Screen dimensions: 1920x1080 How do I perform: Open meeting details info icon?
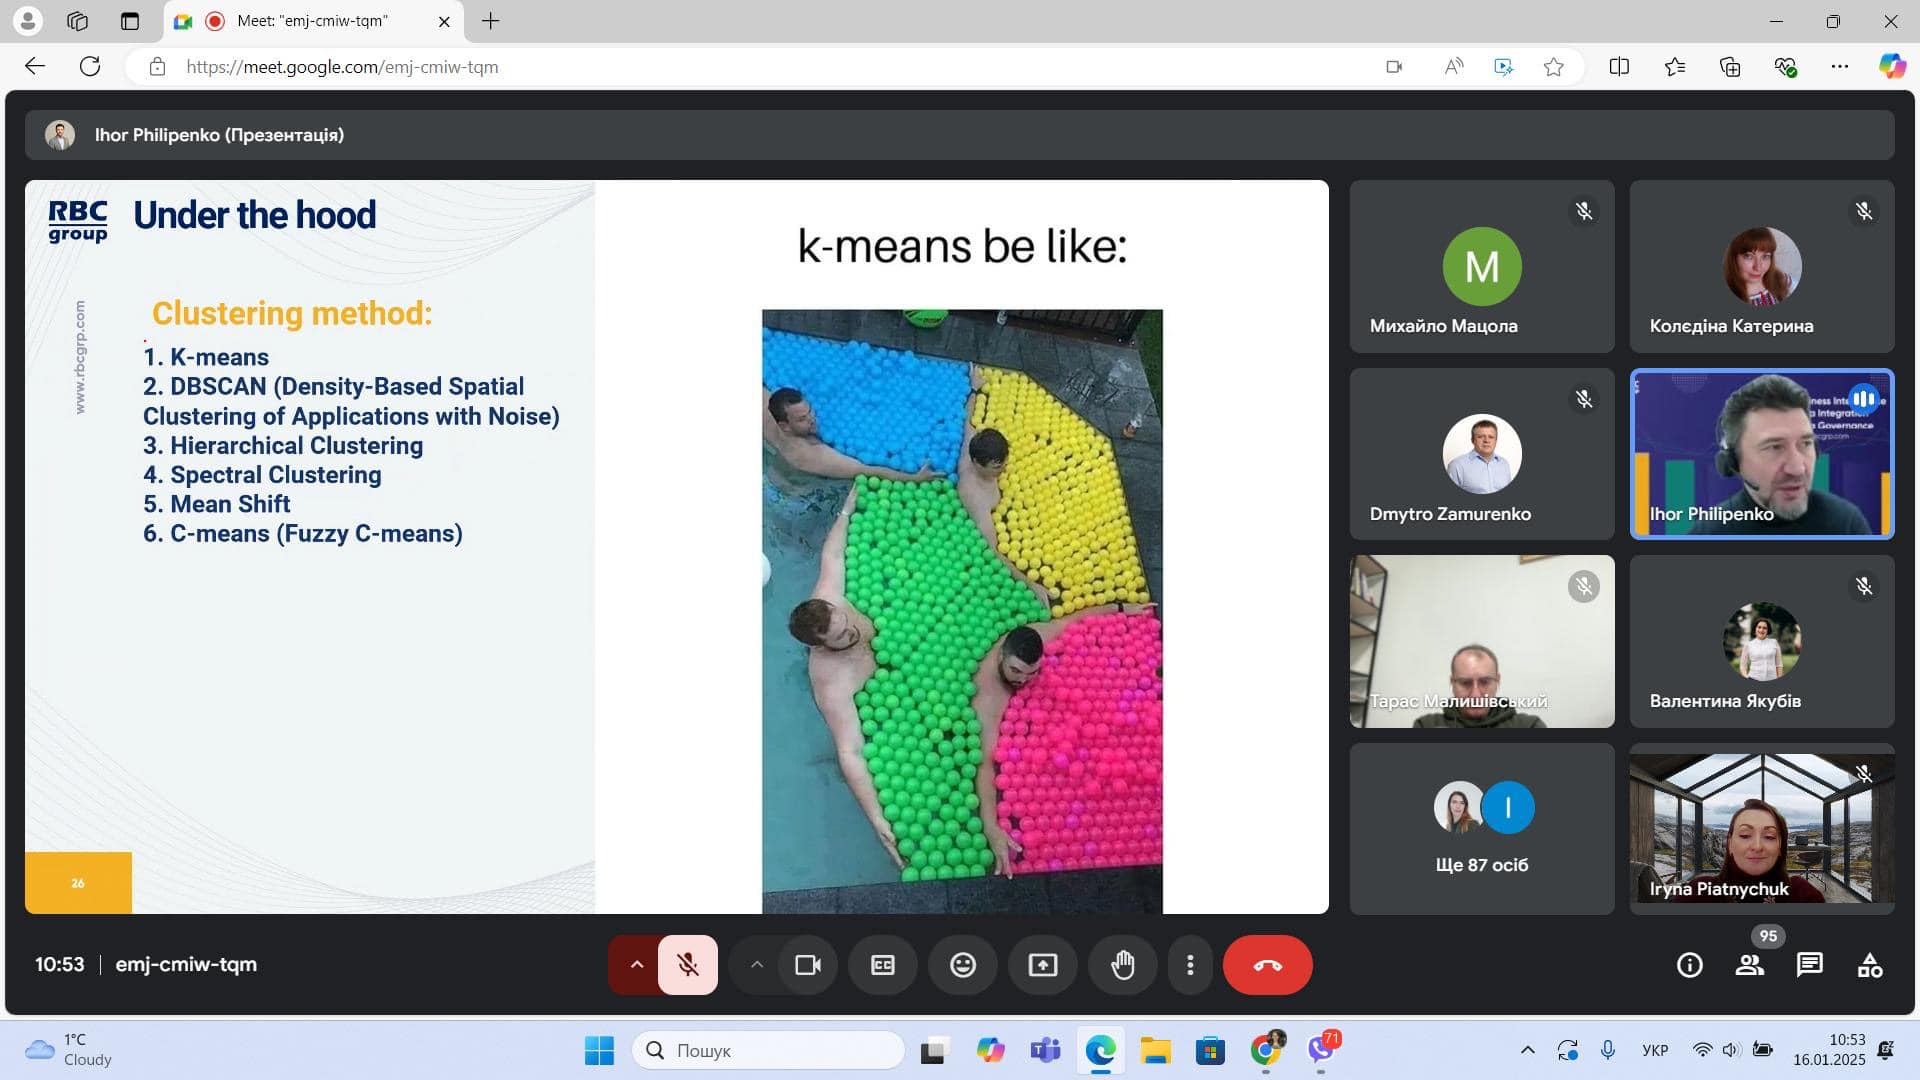(x=1689, y=965)
